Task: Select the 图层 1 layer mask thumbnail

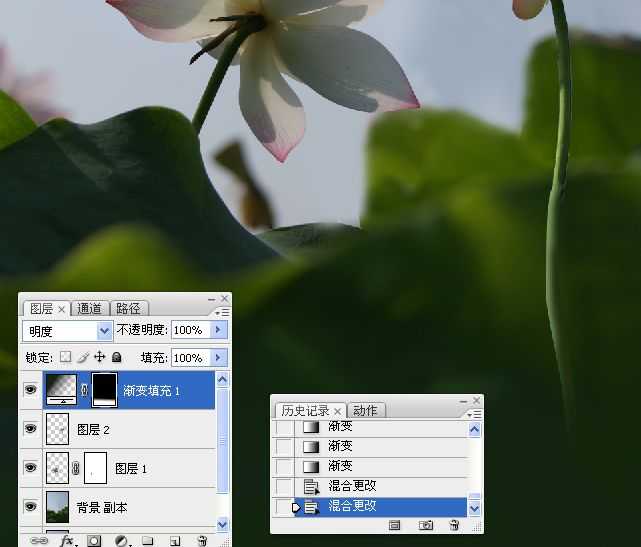Action: pos(95,467)
